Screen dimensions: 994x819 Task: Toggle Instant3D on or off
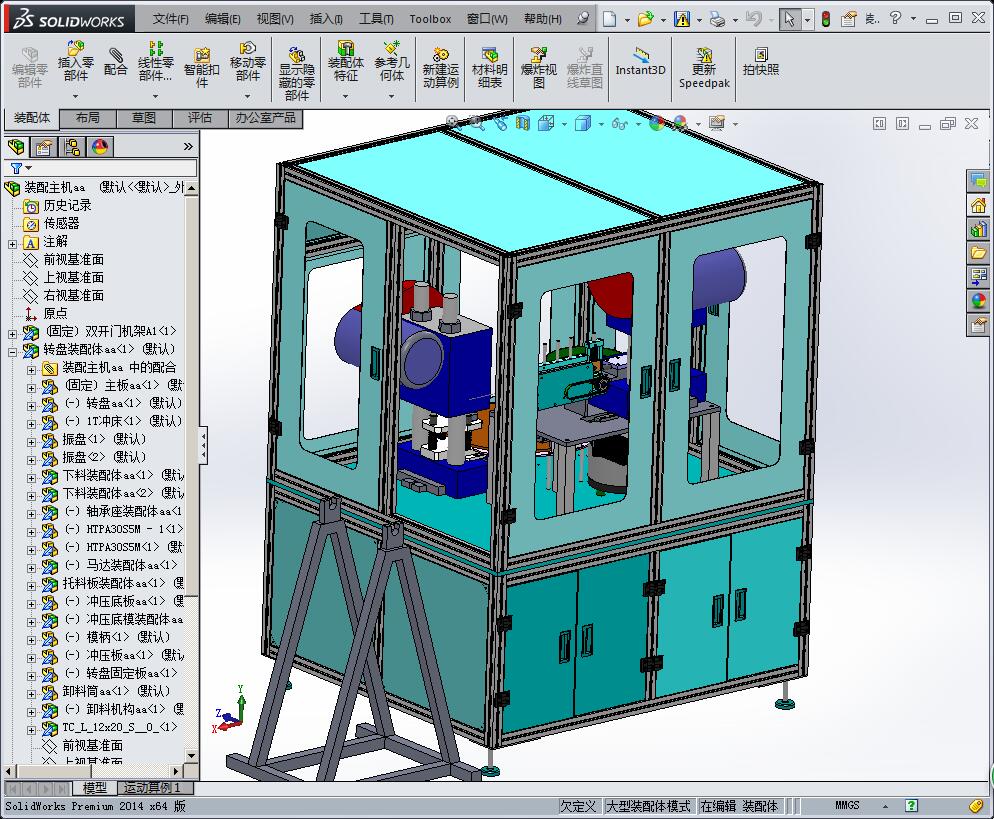click(640, 61)
